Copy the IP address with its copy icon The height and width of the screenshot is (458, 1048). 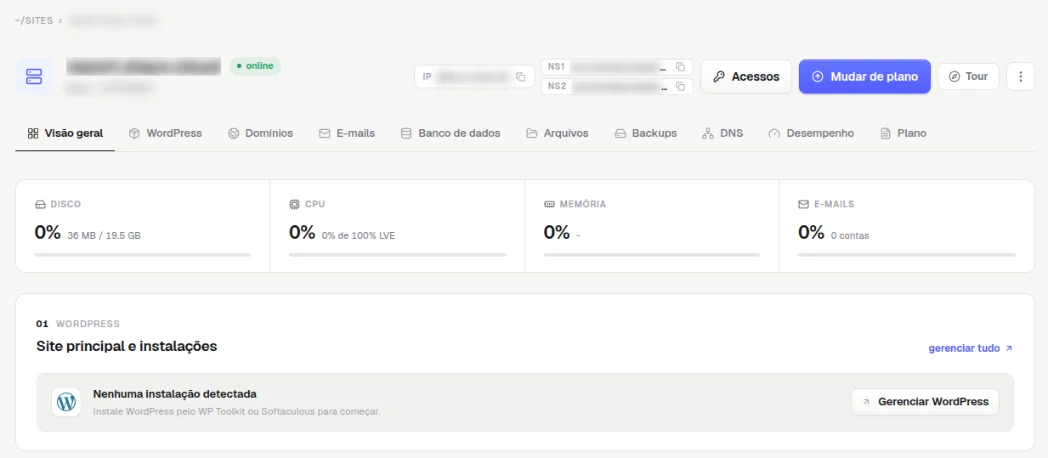pos(520,77)
